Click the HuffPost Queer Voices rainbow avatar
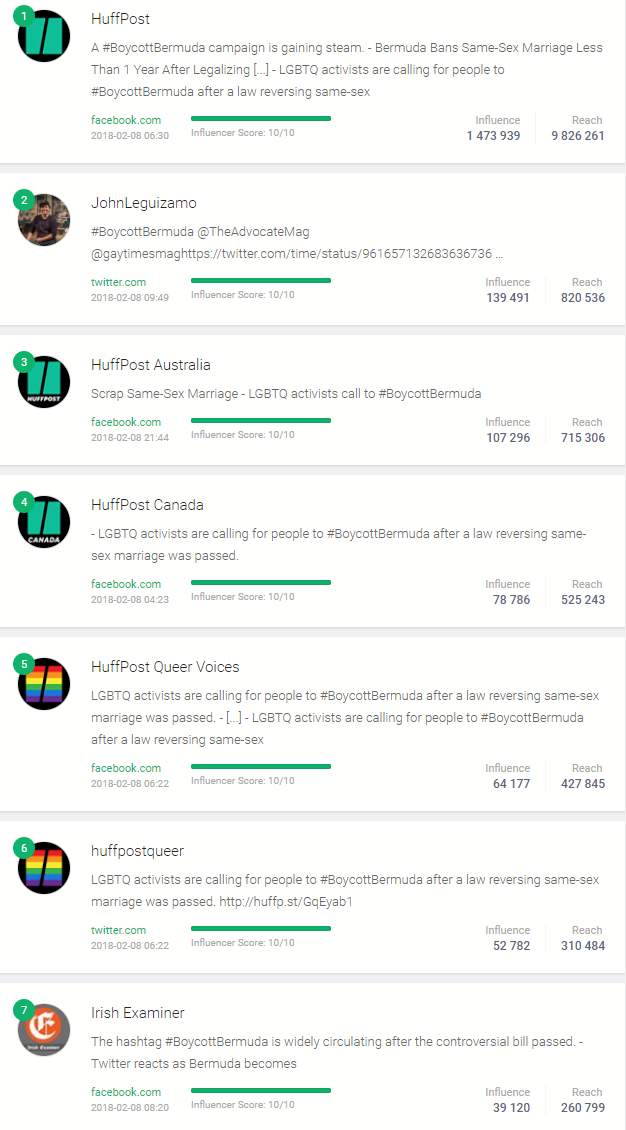 click(x=44, y=684)
